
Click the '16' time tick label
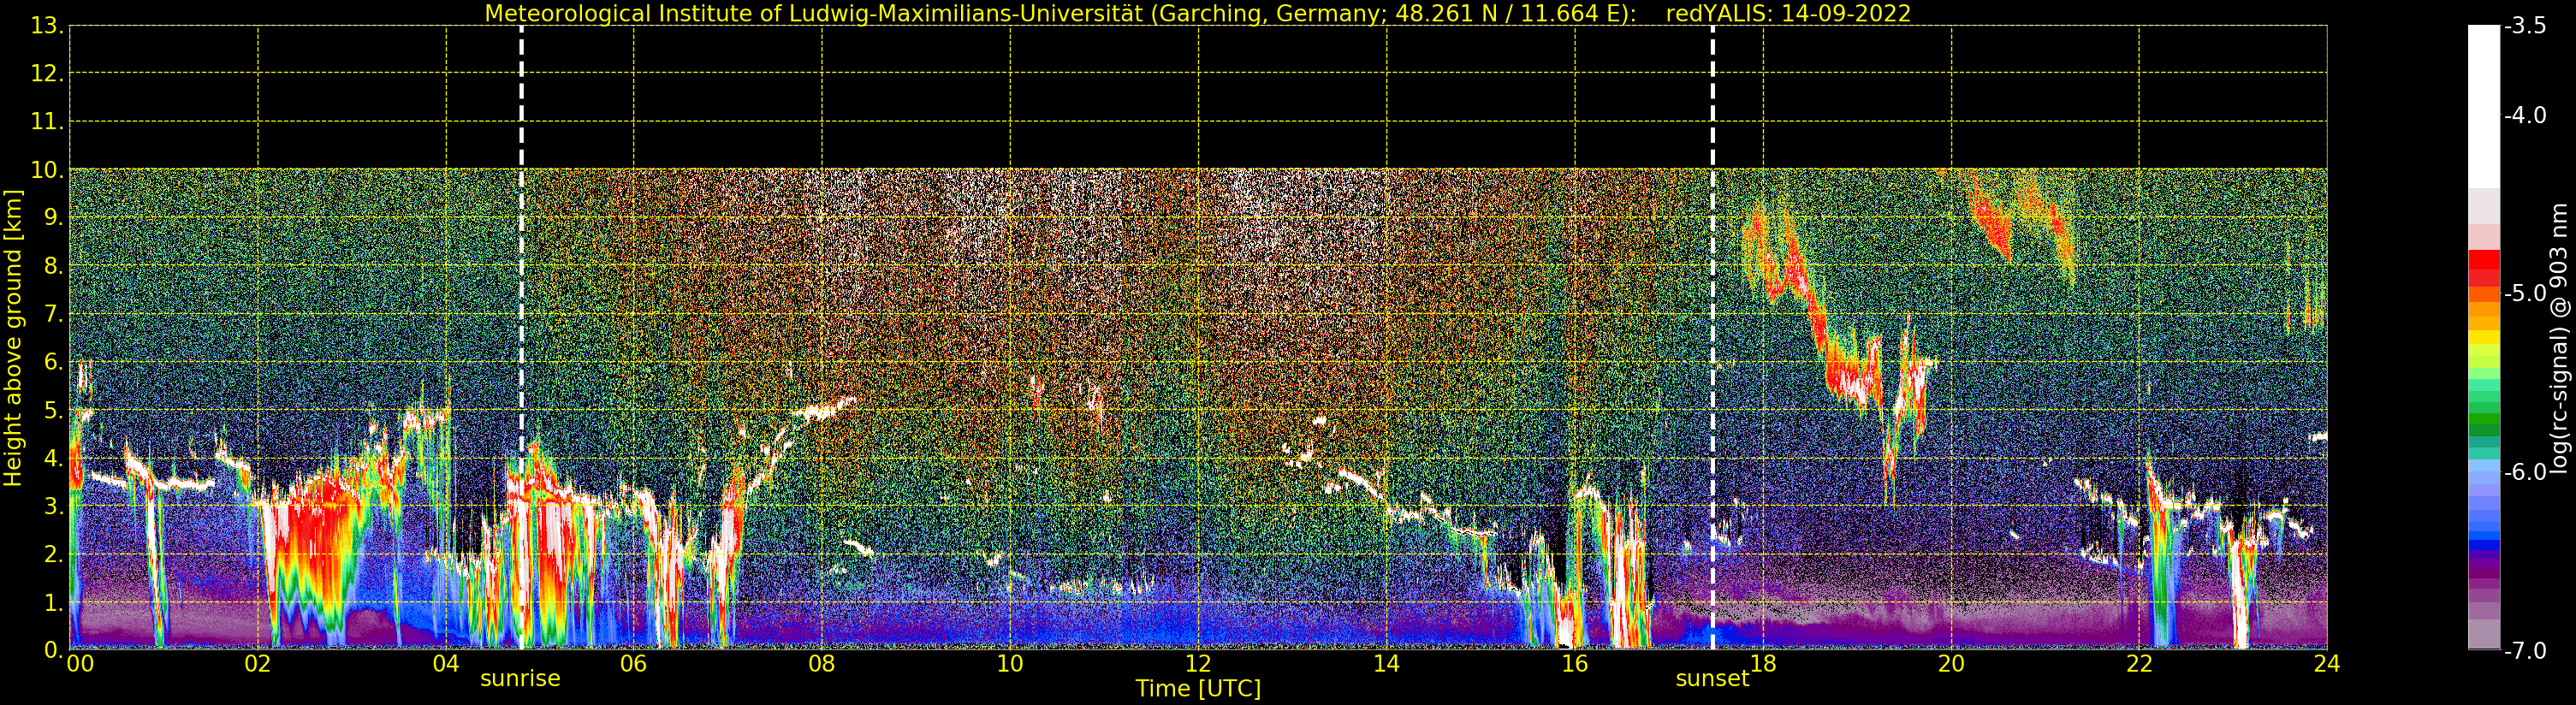tap(1574, 664)
